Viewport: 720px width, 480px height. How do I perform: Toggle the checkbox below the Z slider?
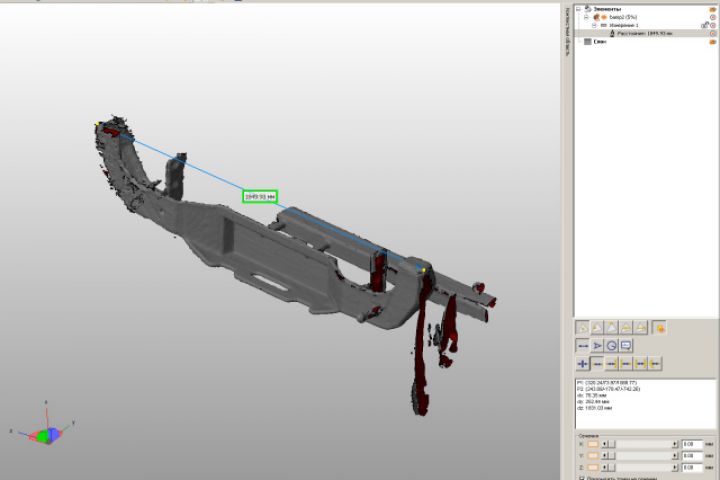click(x=582, y=478)
